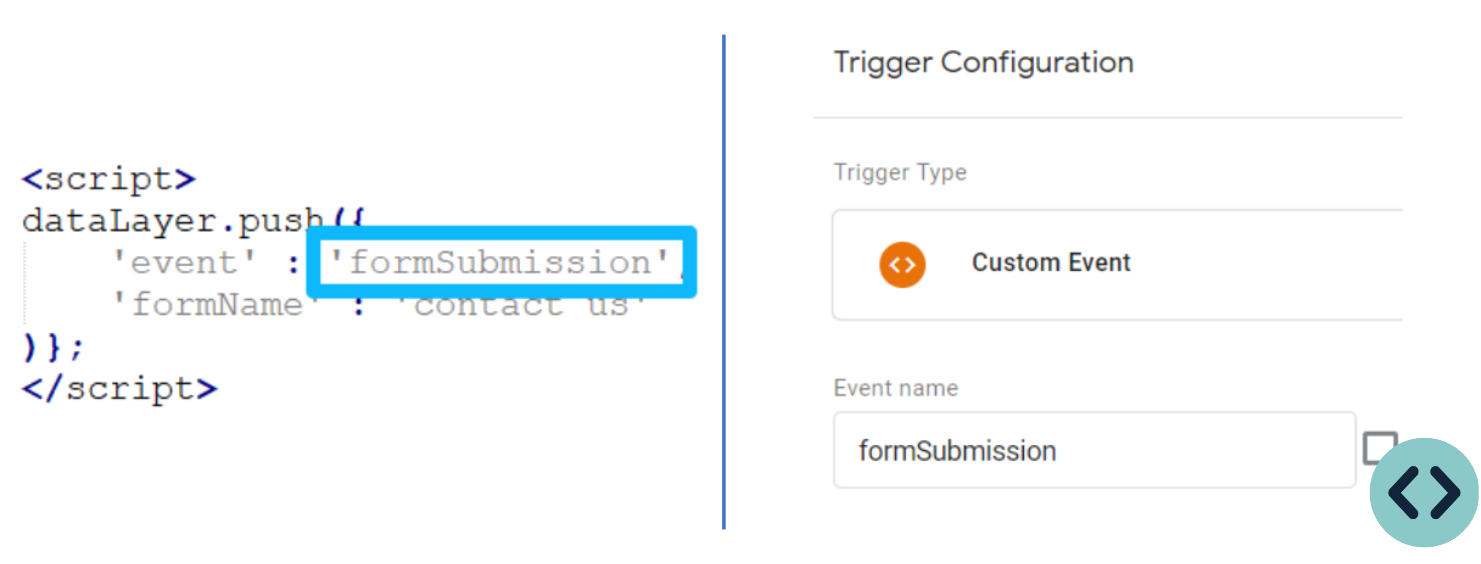This screenshot has height=564, width=1481.
Task: Select the Custom Event trigger type card
Action: tap(1117, 265)
